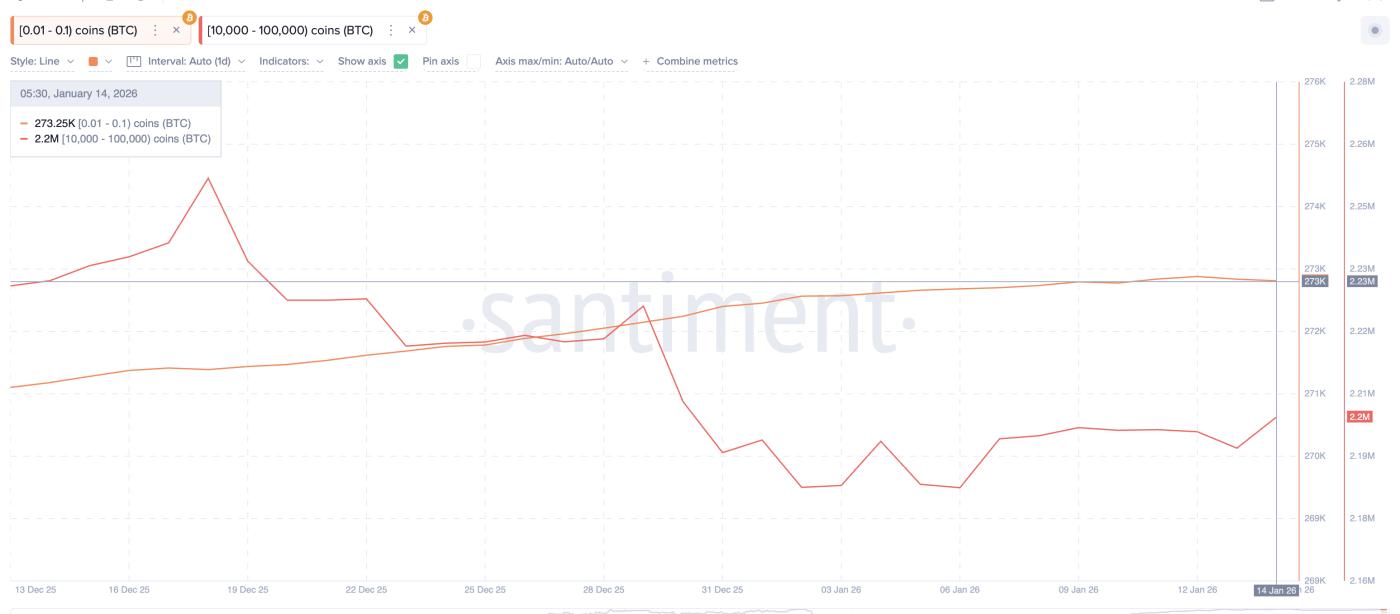Click the interval ruler icon

coord(134,61)
